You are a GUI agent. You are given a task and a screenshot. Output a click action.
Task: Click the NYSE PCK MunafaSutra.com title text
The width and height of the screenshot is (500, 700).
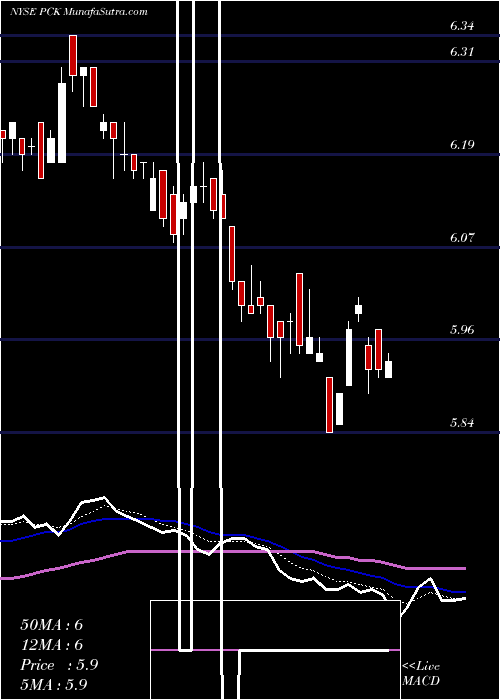tap(79, 12)
